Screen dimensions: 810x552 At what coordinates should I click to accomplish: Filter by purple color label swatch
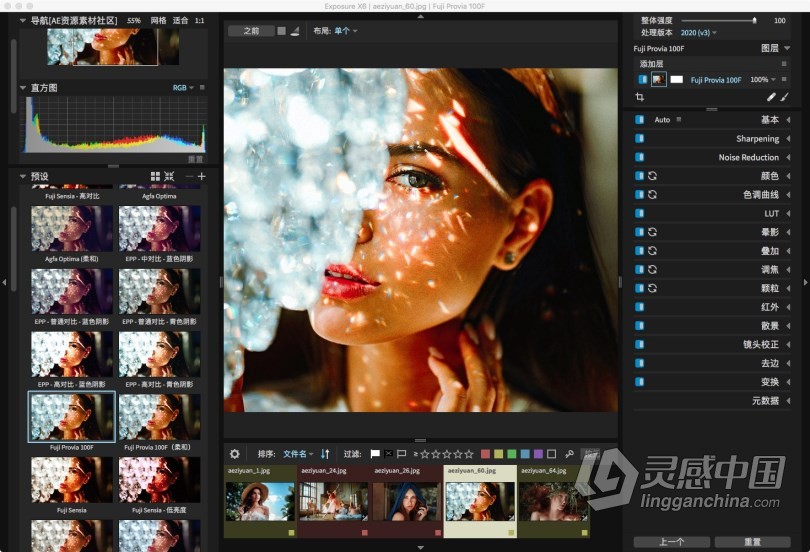538,454
